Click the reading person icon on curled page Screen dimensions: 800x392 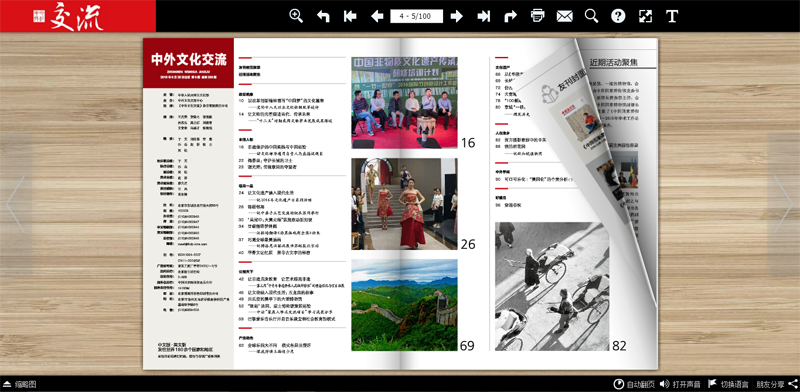pos(549,95)
